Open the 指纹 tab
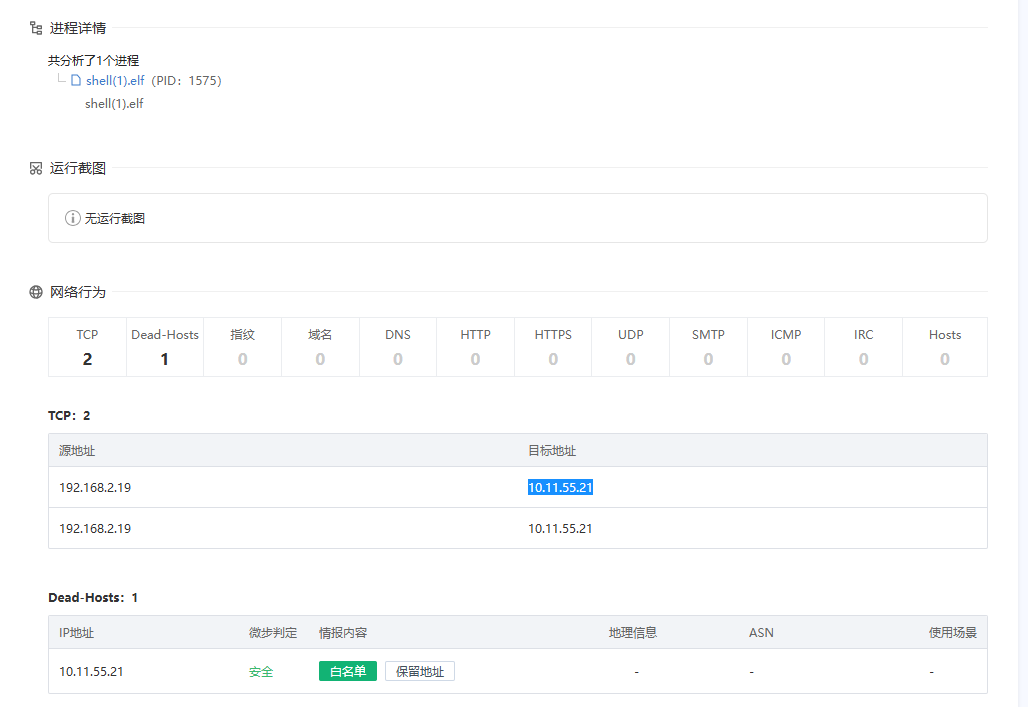This screenshot has height=707, width=1028. pyautogui.click(x=243, y=346)
